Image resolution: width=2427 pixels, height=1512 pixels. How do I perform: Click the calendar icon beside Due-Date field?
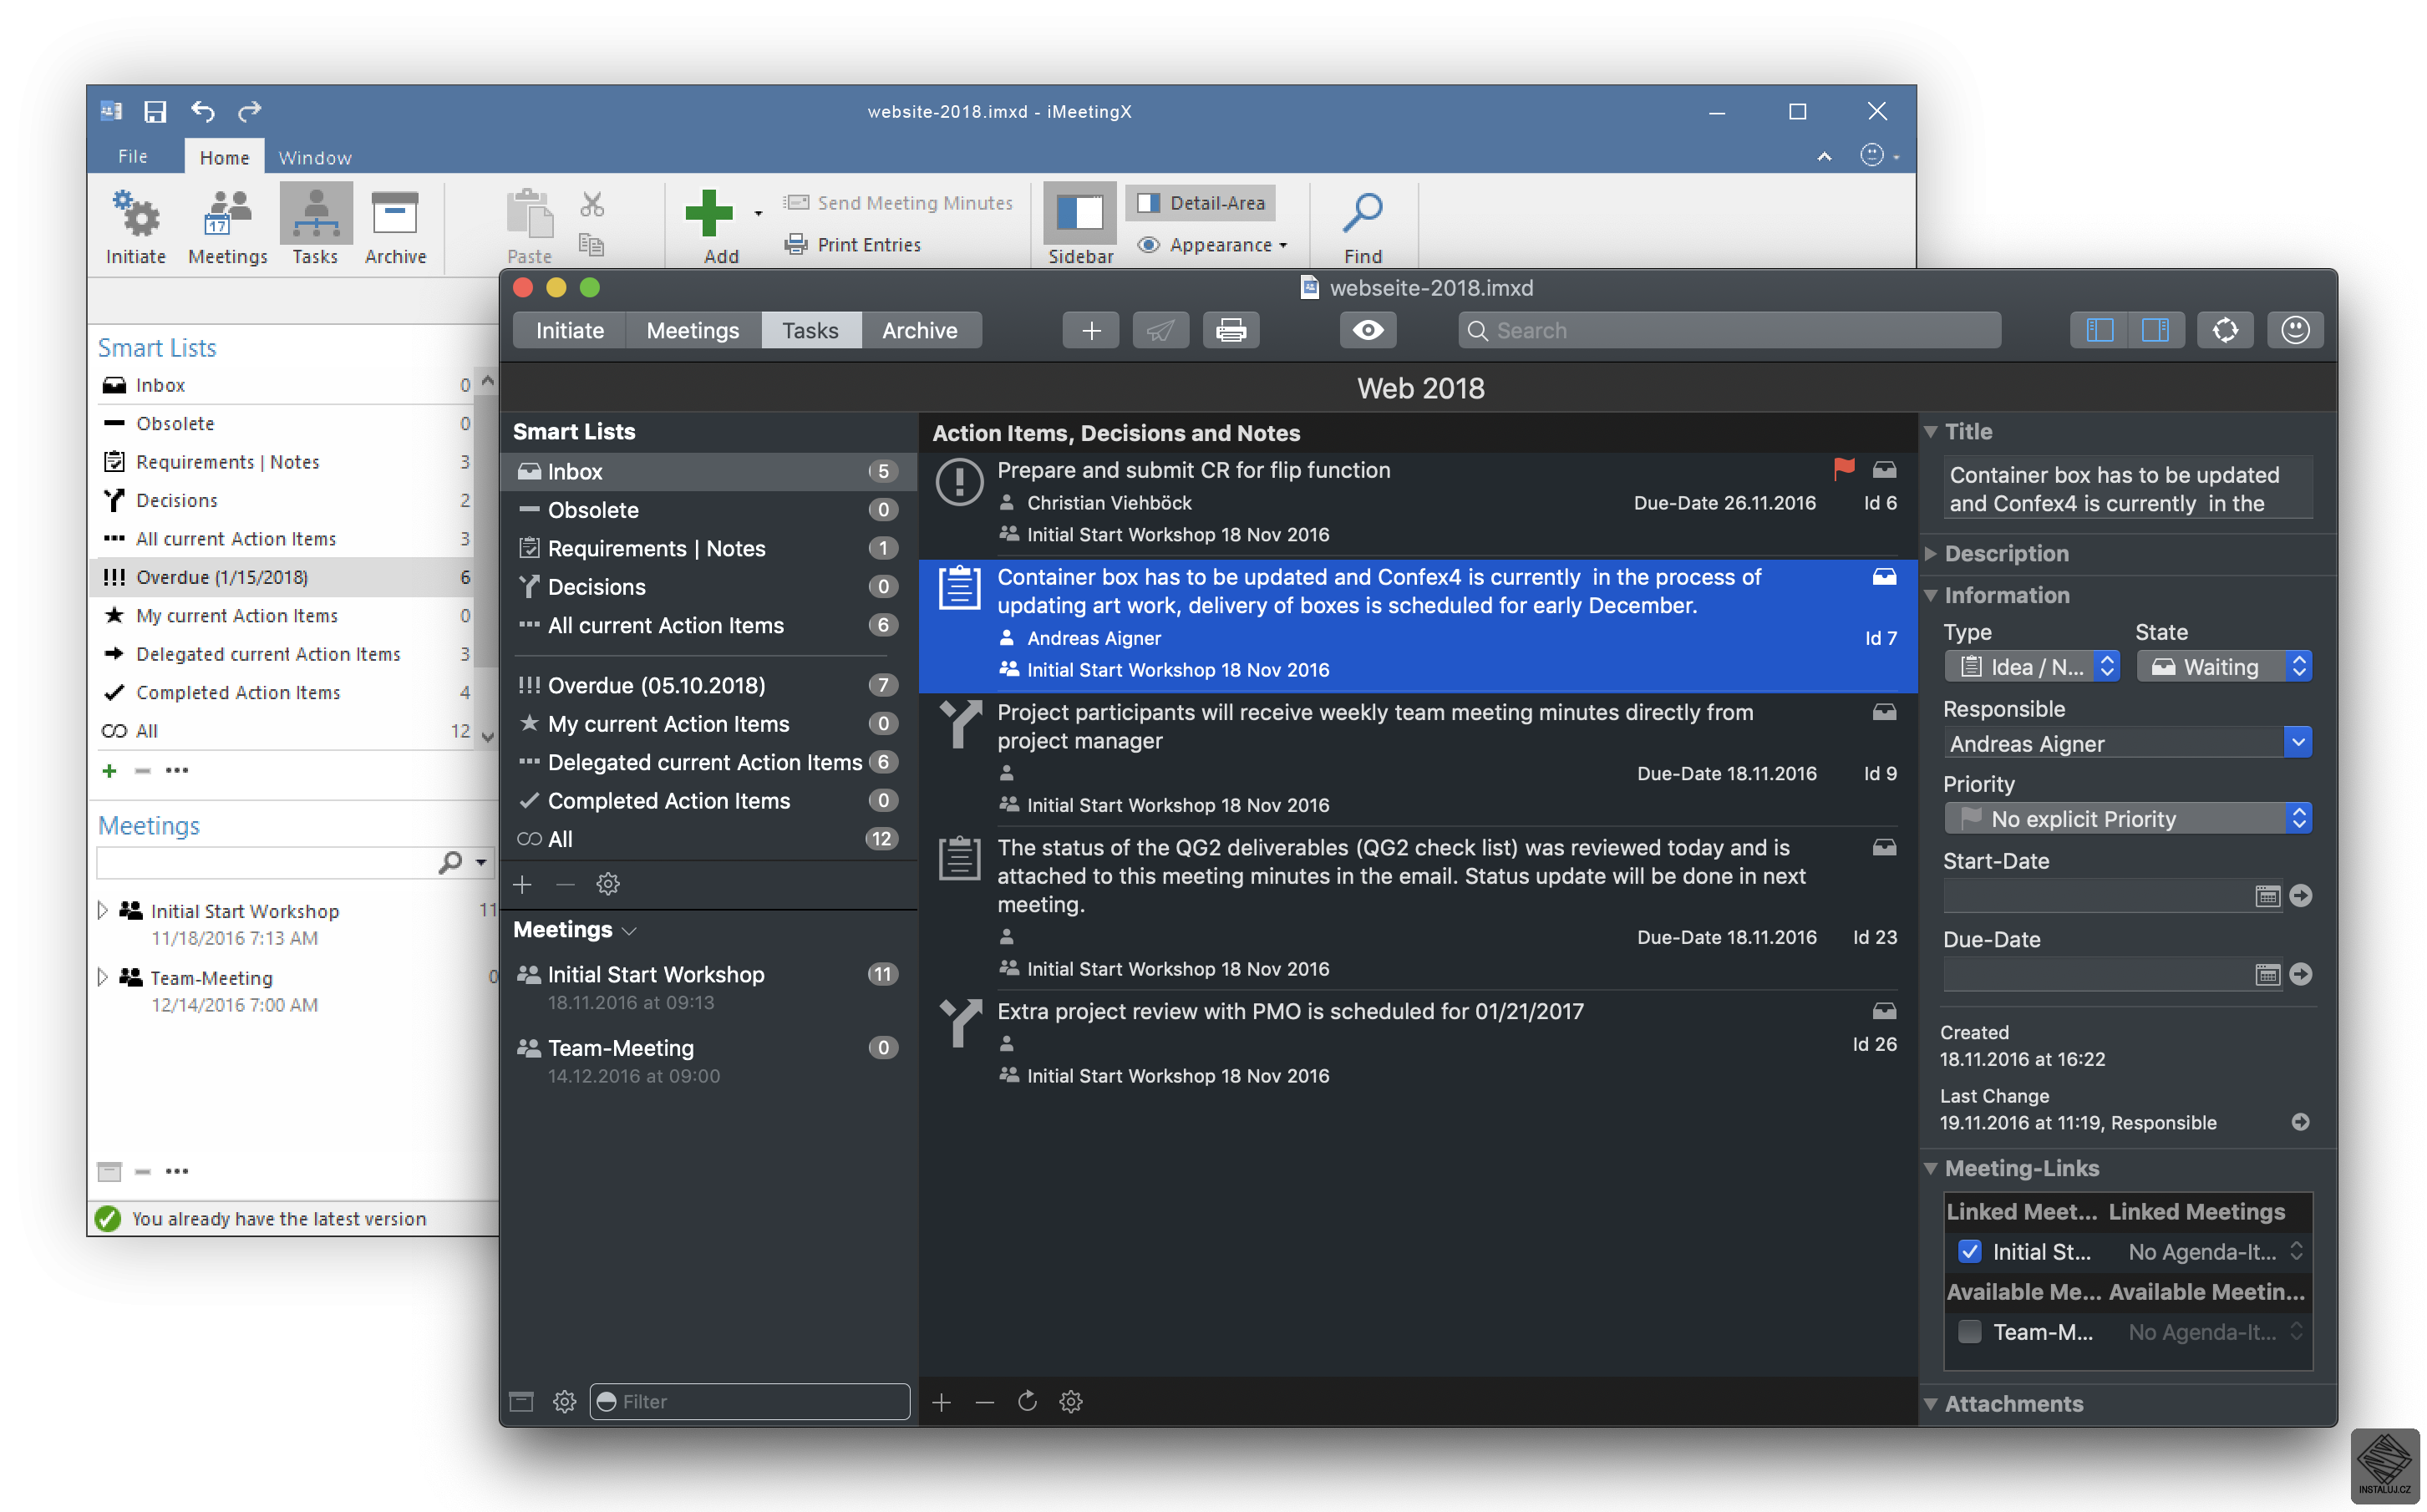point(2267,974)
